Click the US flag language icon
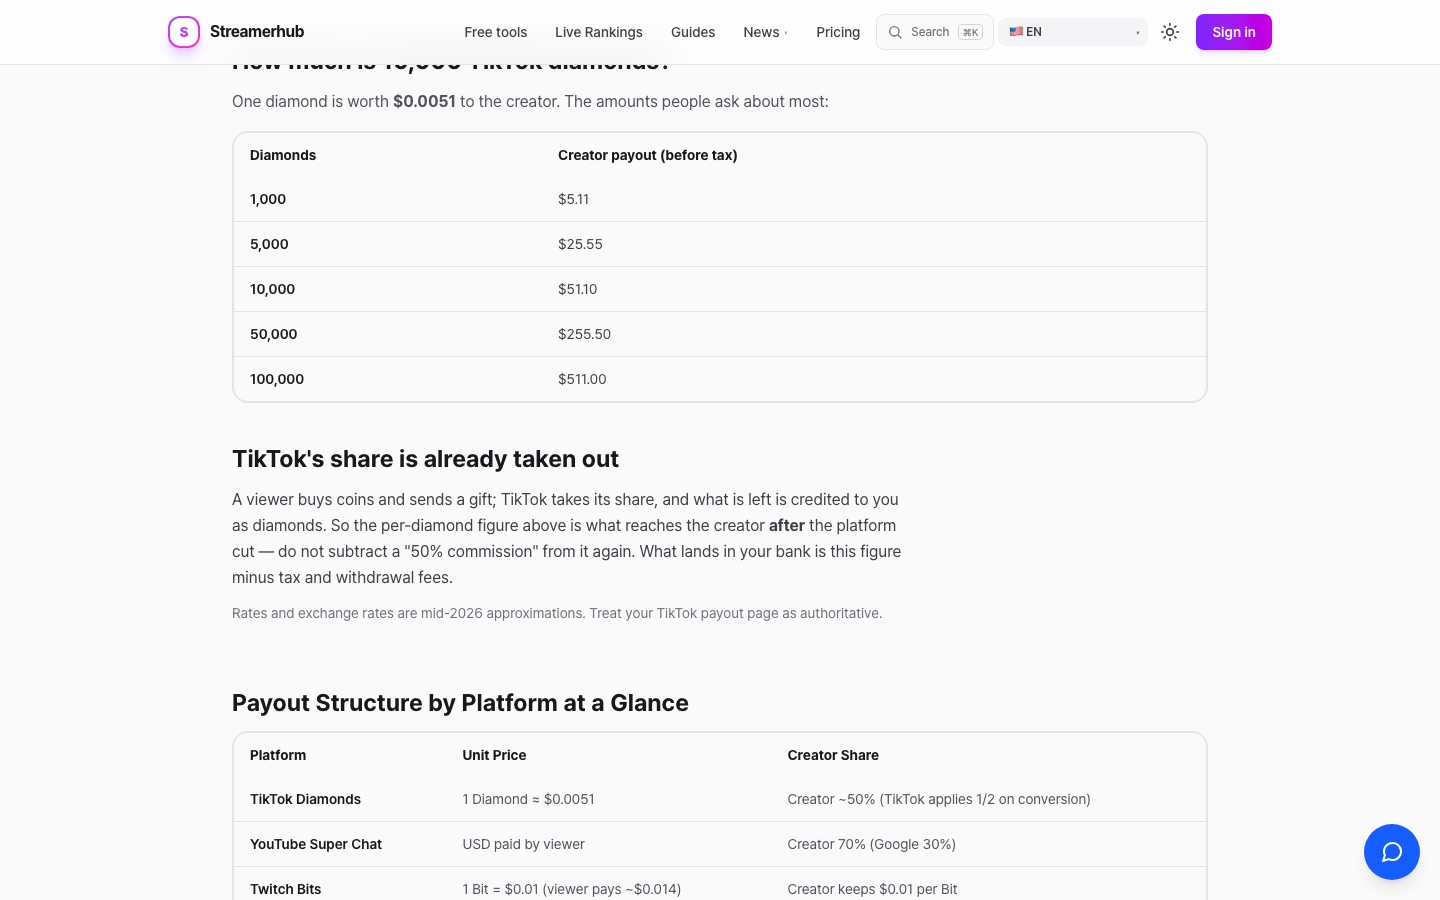 [1016, 32]
